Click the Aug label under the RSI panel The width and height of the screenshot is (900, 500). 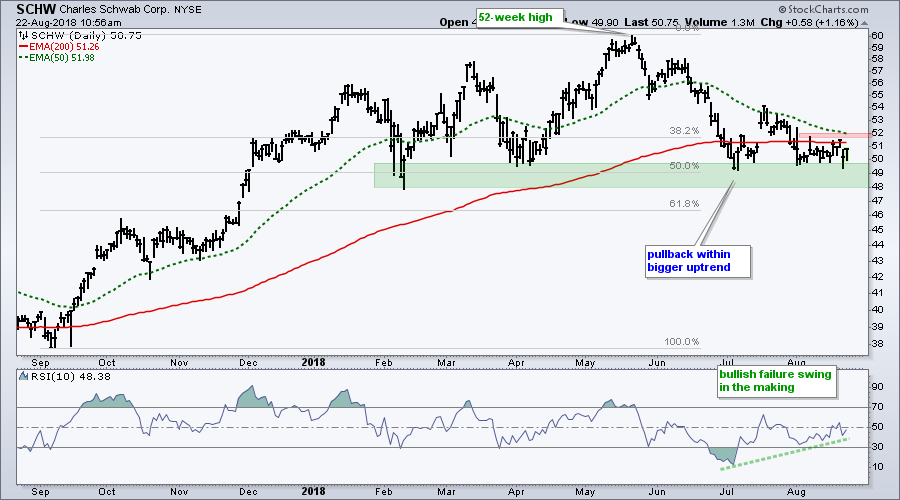point(796,491)
